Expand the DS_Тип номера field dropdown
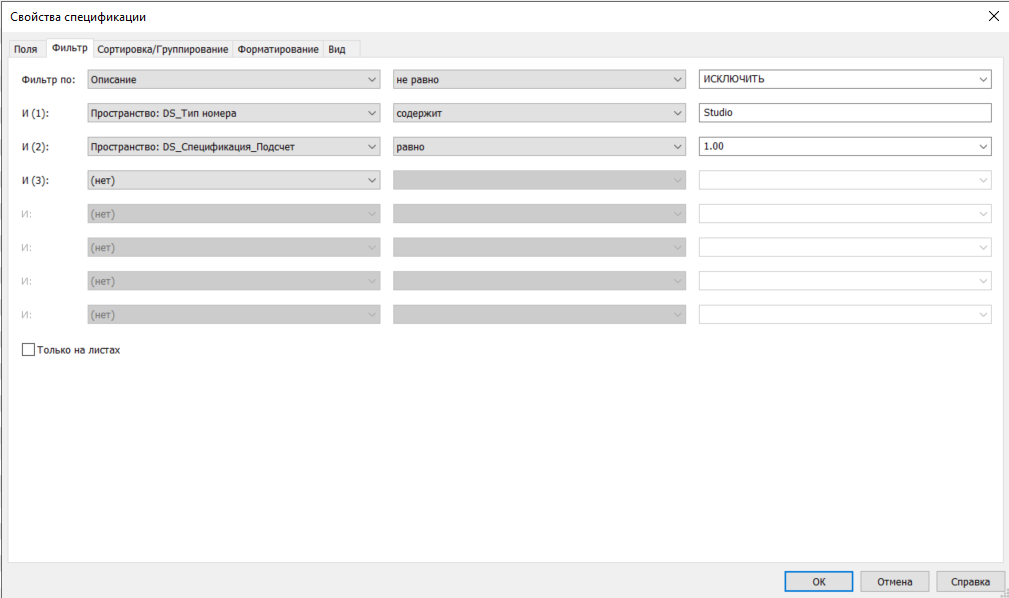The image size is (1009, 598). (234, 113)
